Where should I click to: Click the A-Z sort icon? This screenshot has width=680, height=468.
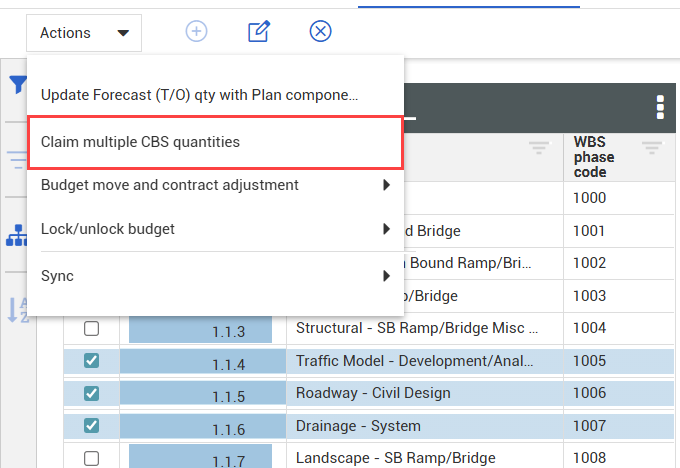(x=17, y=310)
